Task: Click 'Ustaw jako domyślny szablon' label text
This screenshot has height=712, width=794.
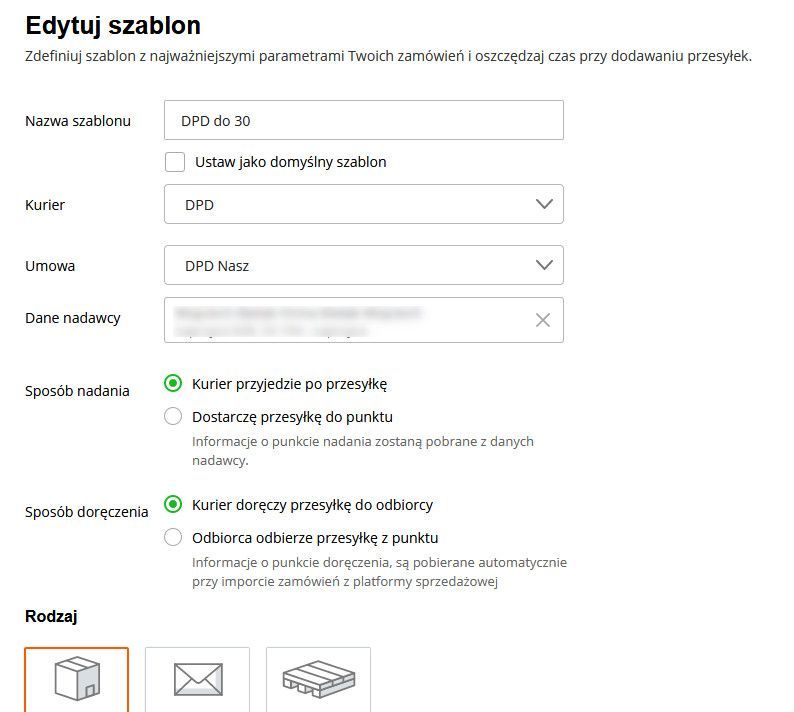Action: (x=291, y=162)
